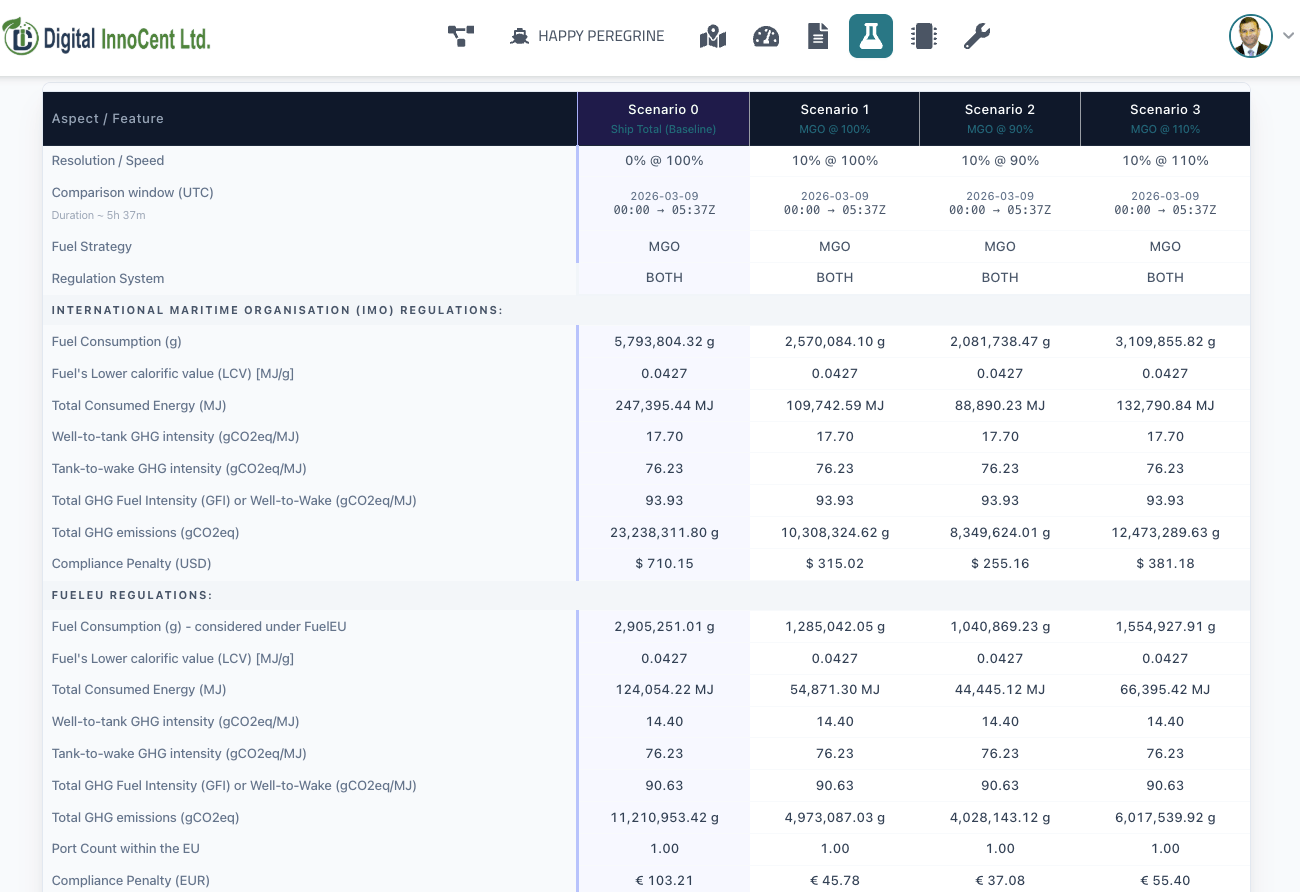Open the memory chip icon

(x=924, y=37)
